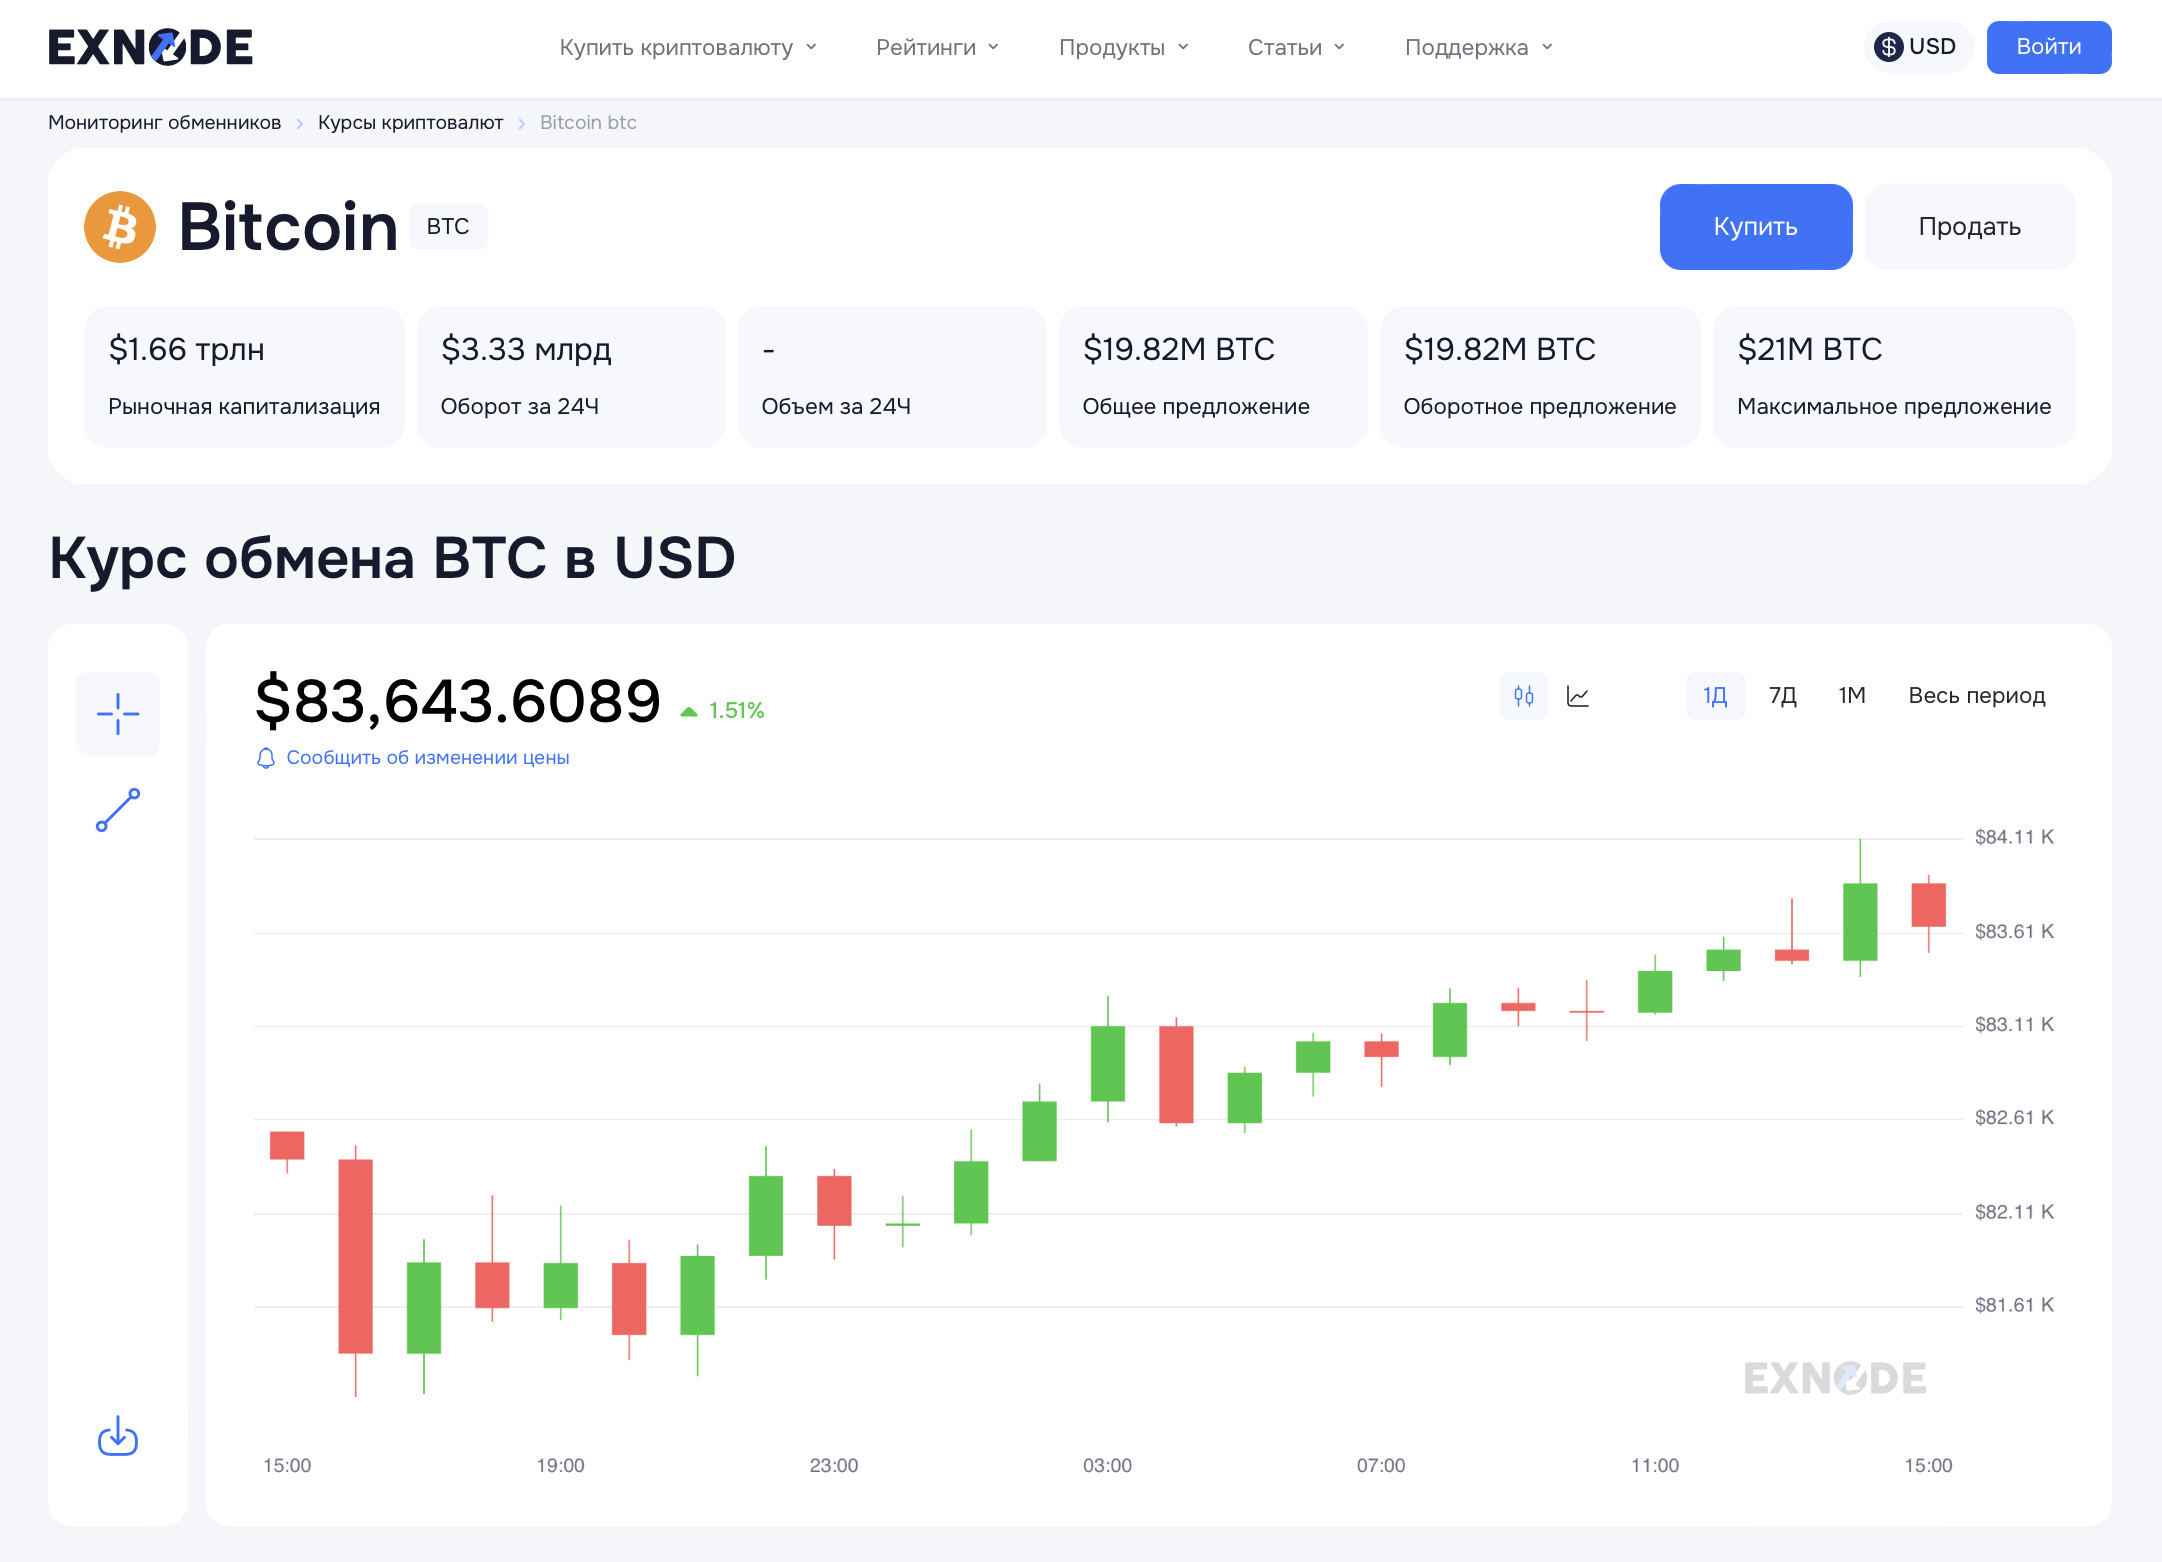Screen dimensions: 2162x1562
Task: Open the Продукты menu
Action: (x=1123, y=47)
